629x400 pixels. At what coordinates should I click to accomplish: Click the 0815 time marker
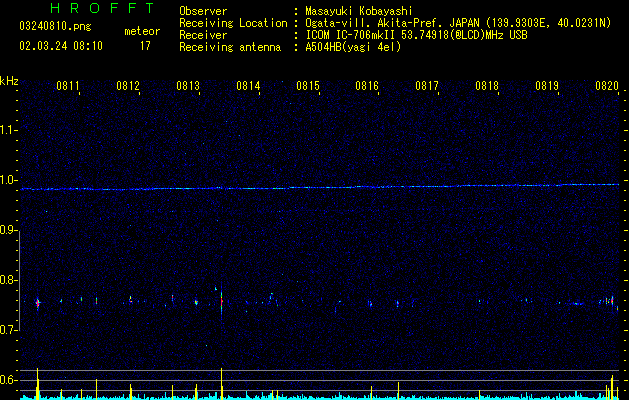[308, 85]
